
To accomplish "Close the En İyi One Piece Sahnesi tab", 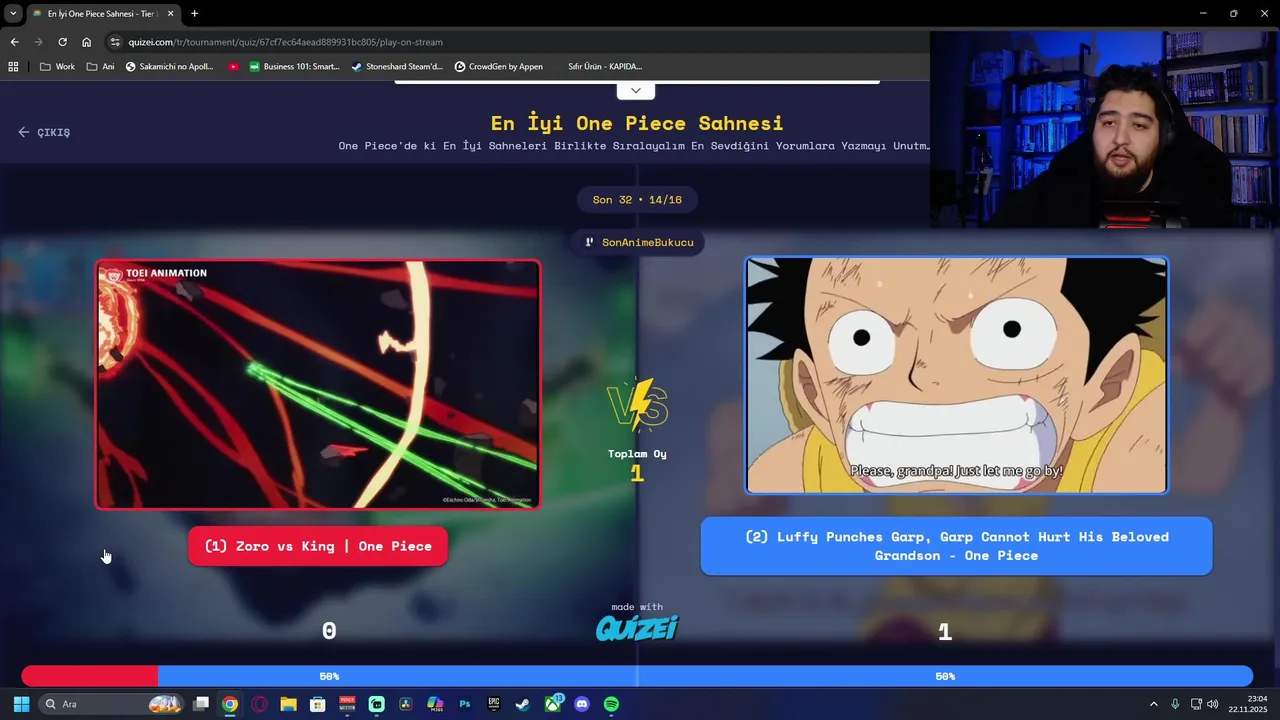I will pos(170,14).
